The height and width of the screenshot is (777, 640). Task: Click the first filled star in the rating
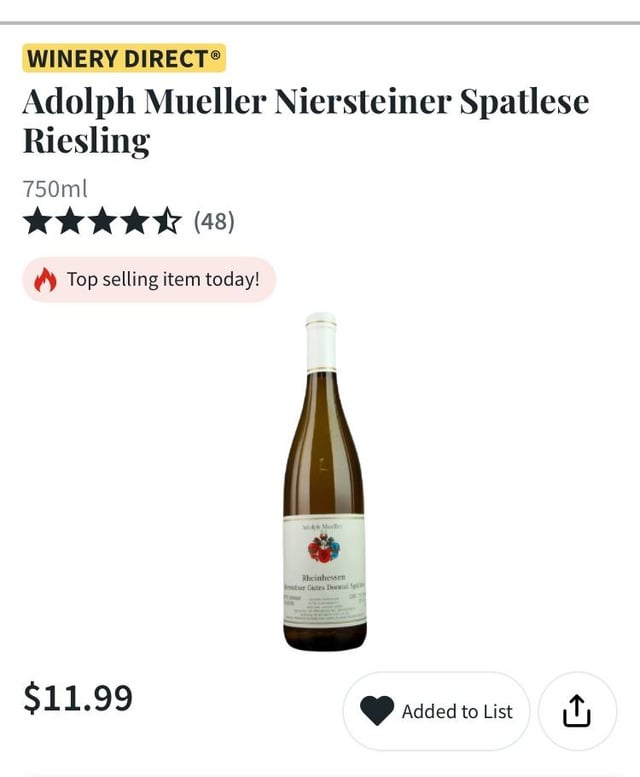(37, 220)
